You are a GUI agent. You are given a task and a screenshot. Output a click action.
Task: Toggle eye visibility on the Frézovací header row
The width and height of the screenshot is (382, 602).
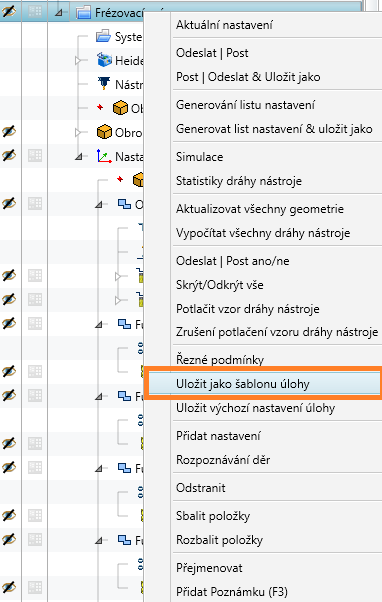[9, 12]
